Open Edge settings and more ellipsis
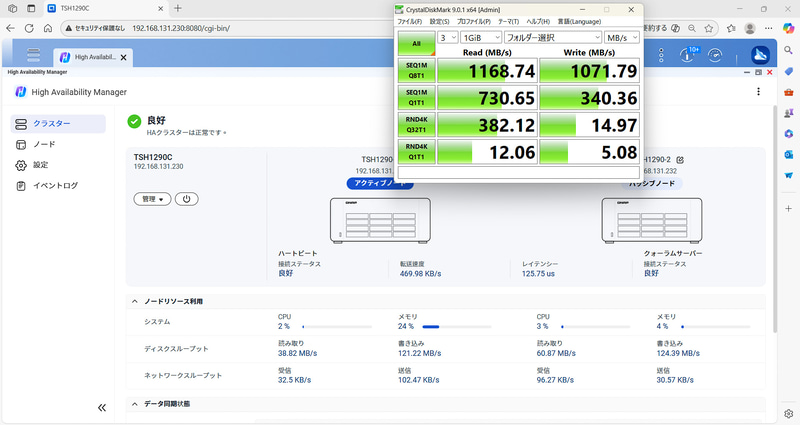Screen dimensions: 800x425 click(768, 28)
